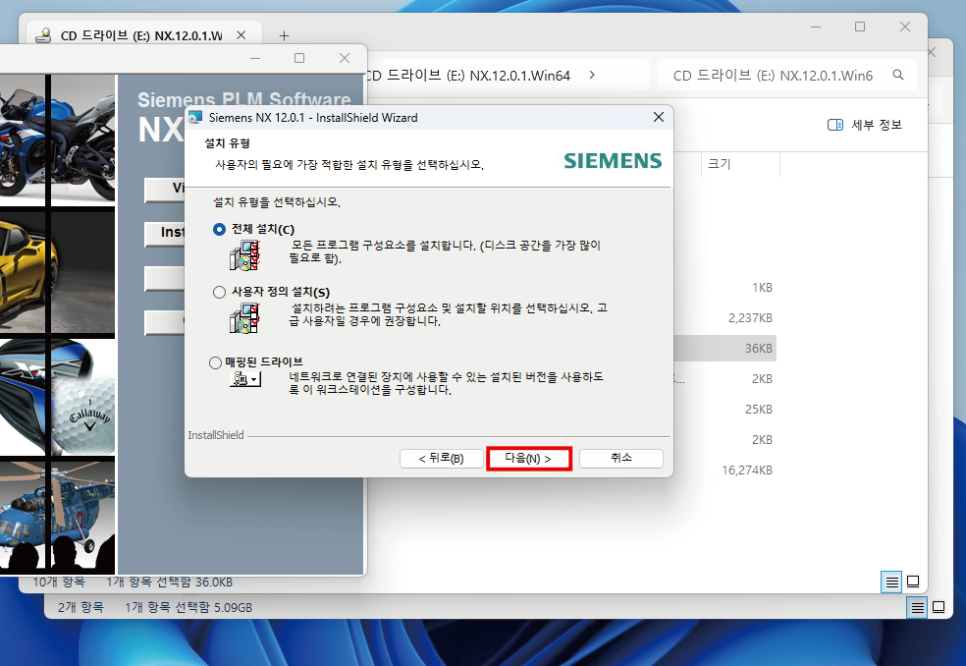Minimize the NX launcher window
This screenshot has width=966, height=666.
(x=255, y=58)
